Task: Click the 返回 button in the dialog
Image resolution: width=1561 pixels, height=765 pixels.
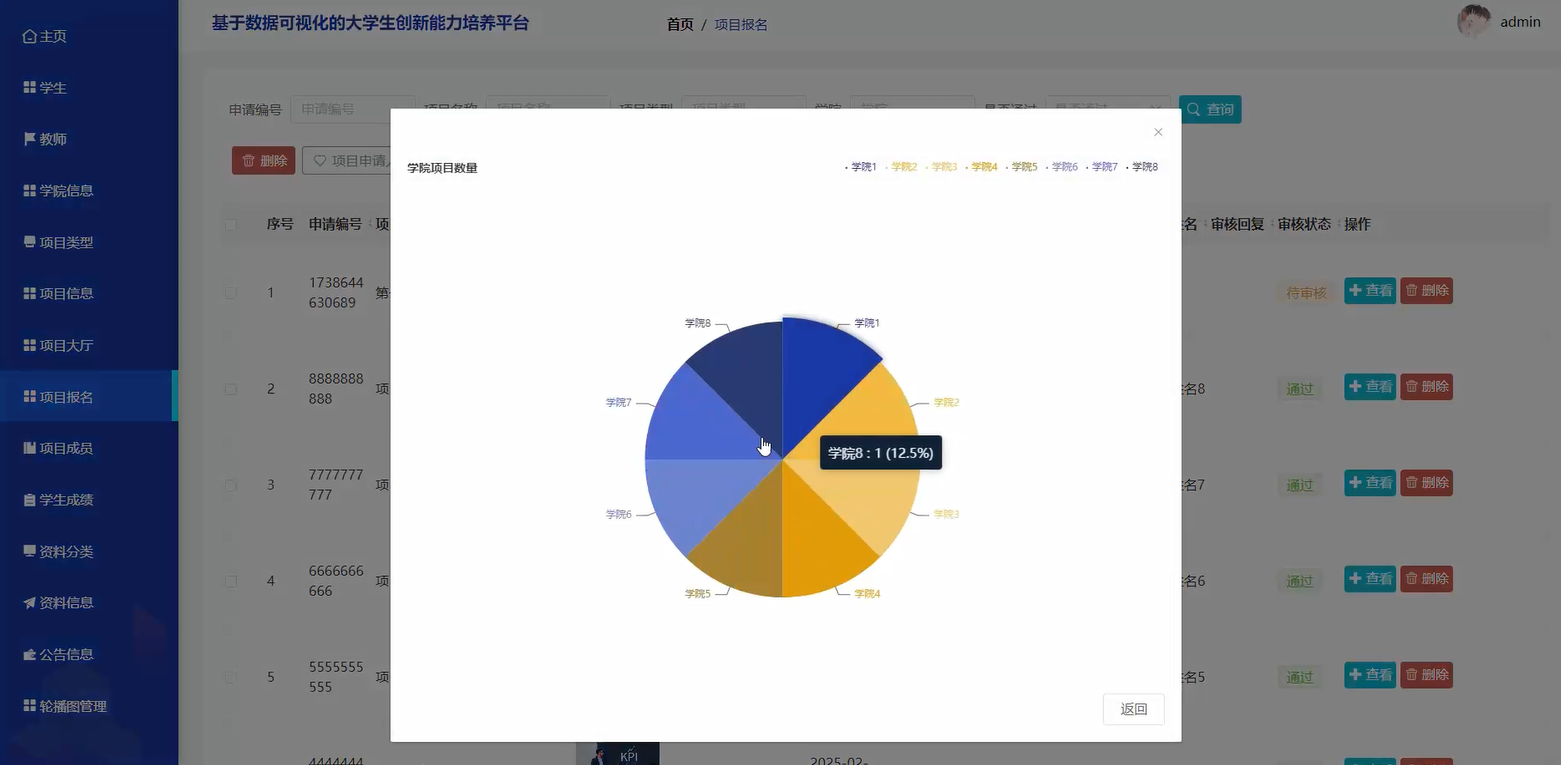Action: [1133, 708]
